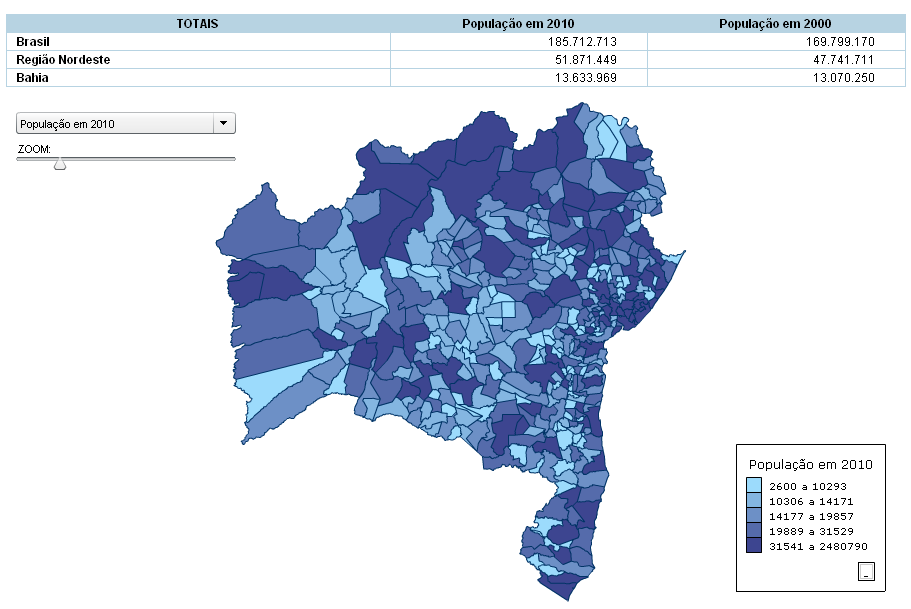Click the ZOOM slider handle
The image size is (911, 609).
(x=60, y=163)
